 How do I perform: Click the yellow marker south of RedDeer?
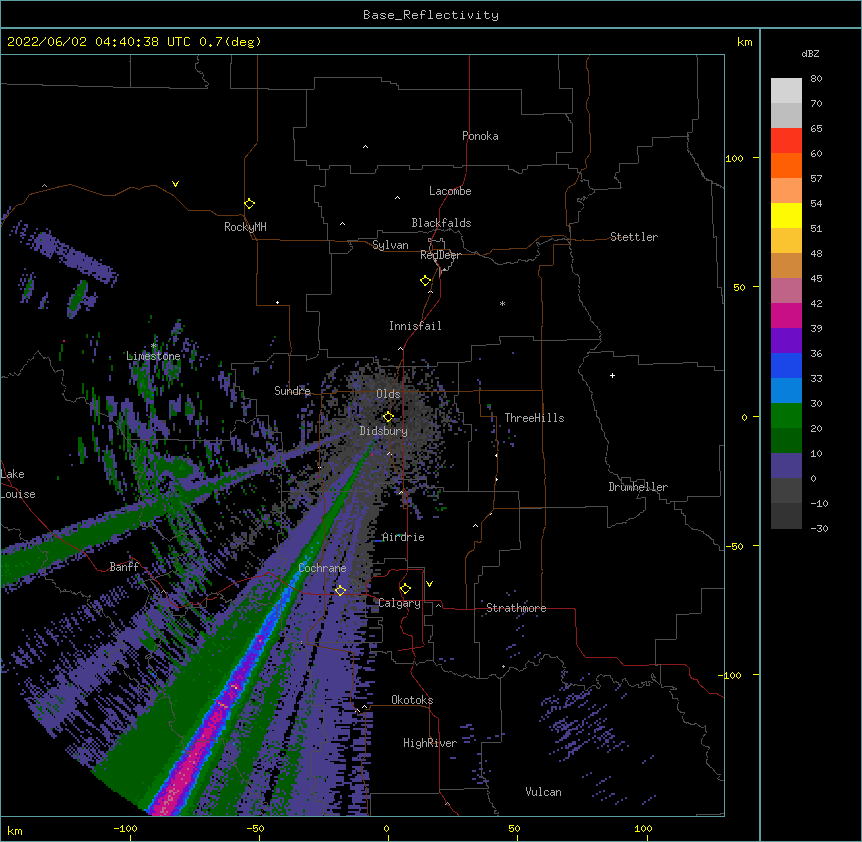click(426, 280)
